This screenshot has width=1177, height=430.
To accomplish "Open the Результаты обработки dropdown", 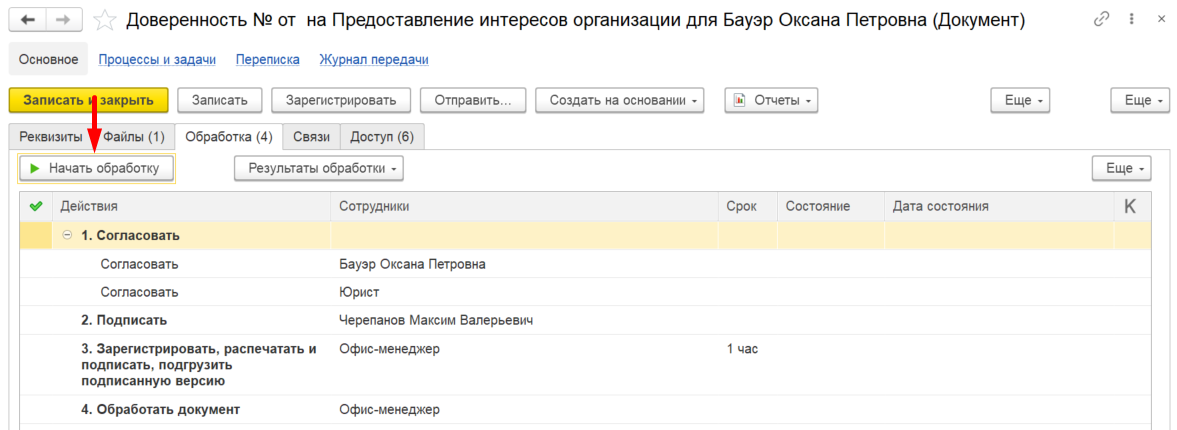I will (x=318, y=169).
